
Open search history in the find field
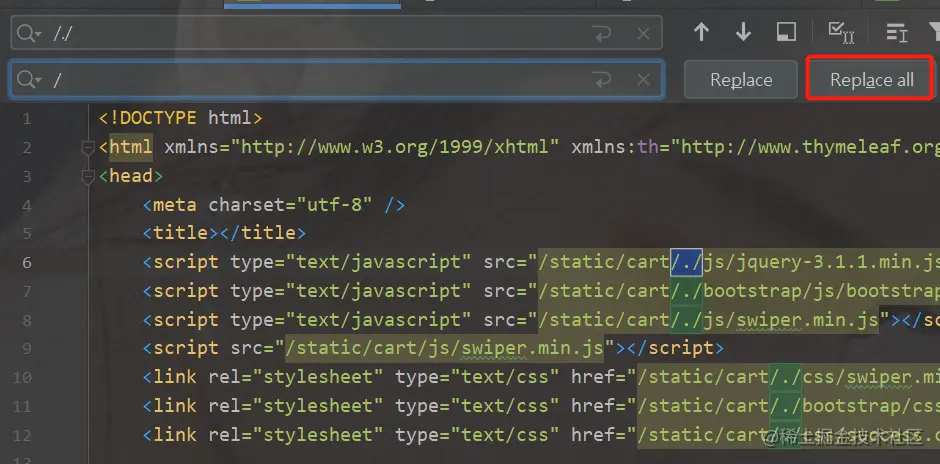point(28,34)
